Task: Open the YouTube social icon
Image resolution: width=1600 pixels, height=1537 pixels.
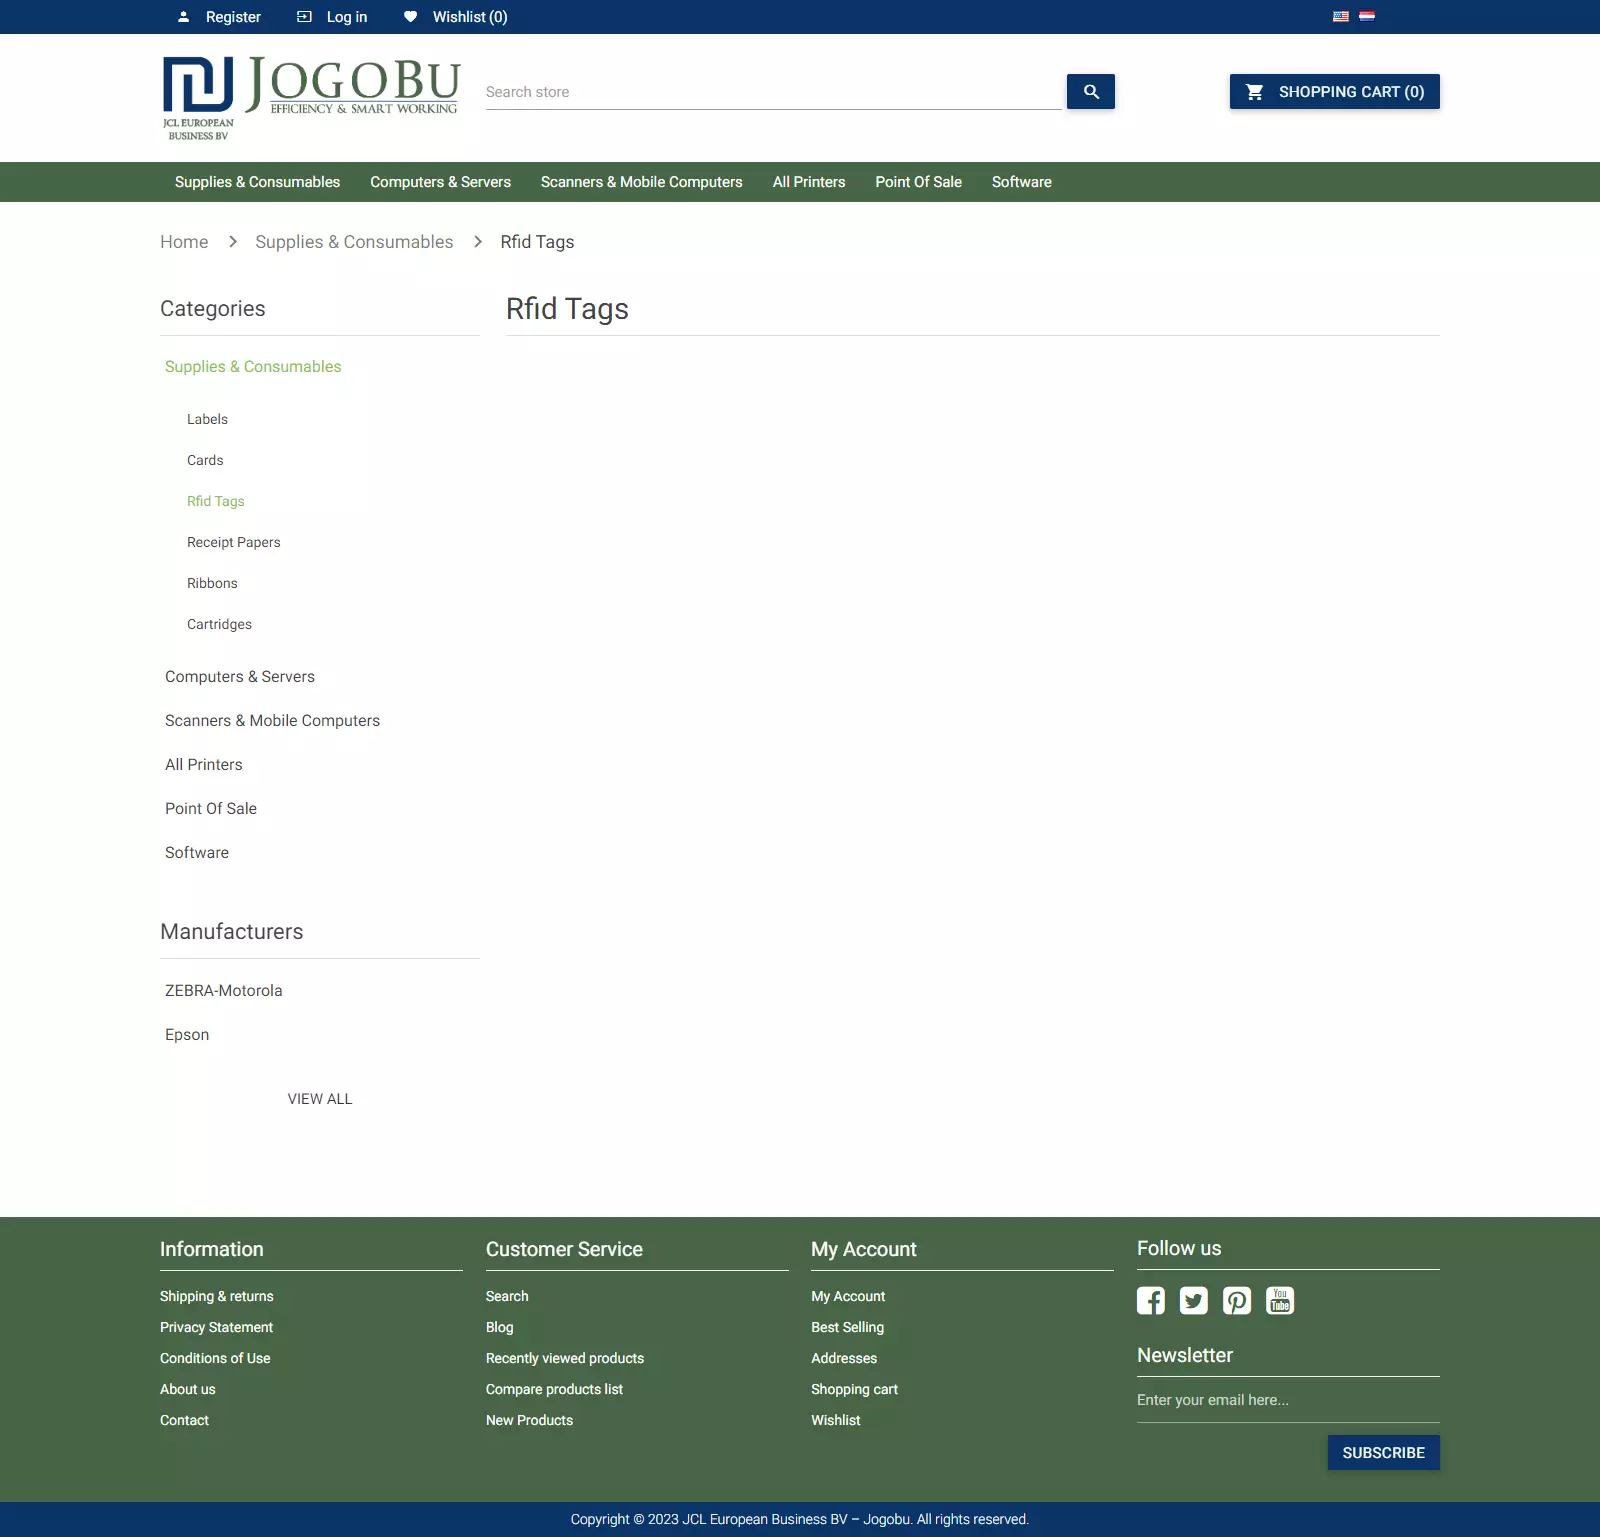Action: 1280,1300
